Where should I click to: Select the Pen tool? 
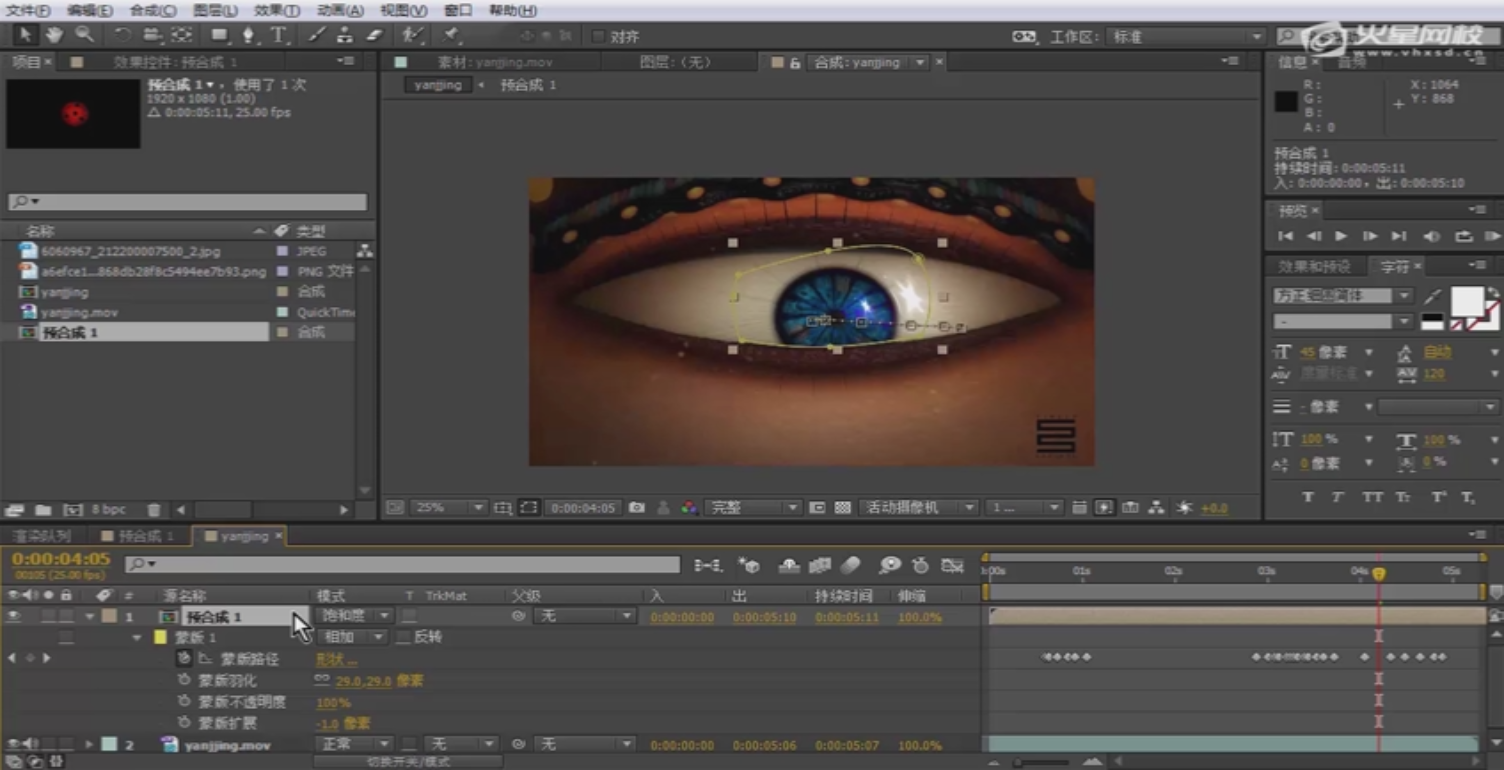(248, 35)
